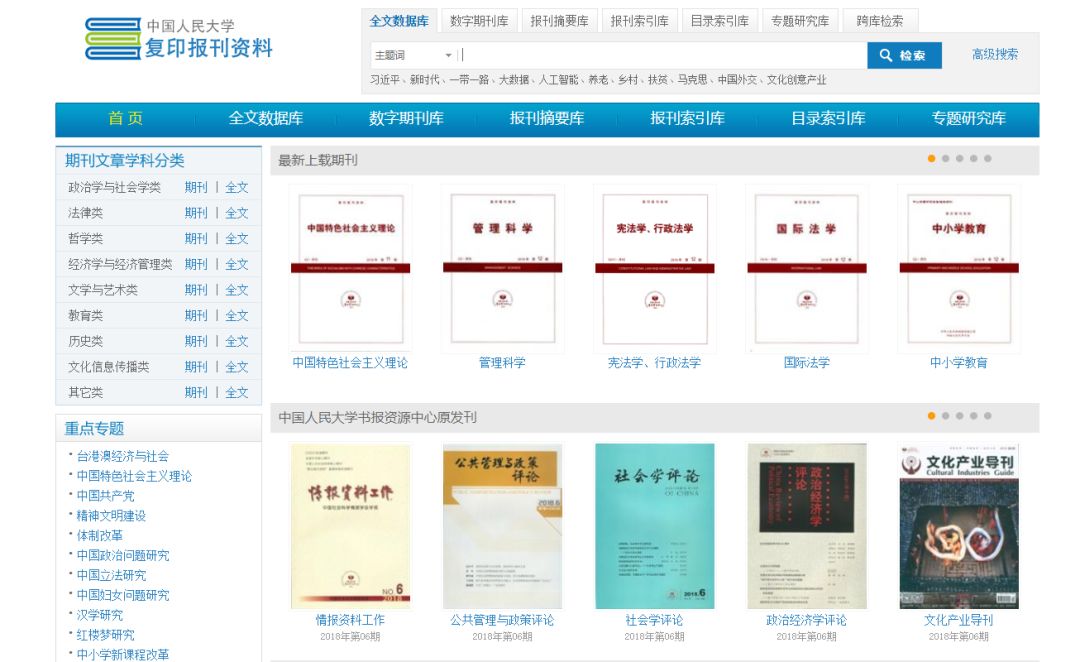The height and width of the screenshot is (662, 1080).
Task: Click the 大数据 hot keyword
Action: 514,80
